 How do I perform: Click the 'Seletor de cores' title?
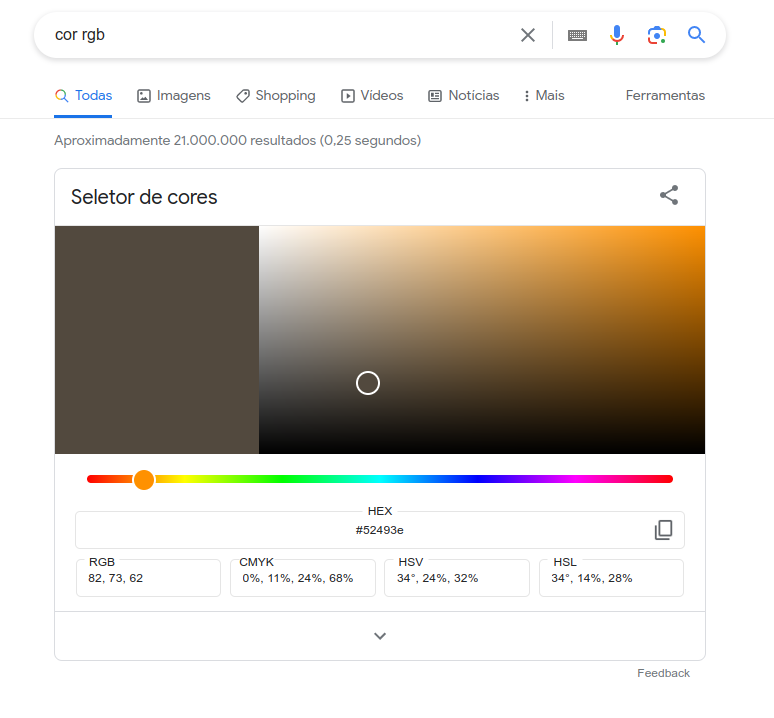(x=144, y=197)
